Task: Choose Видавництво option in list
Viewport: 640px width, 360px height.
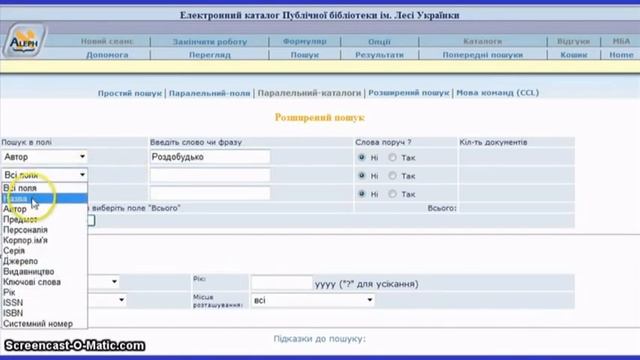Action: coord(44,271)
